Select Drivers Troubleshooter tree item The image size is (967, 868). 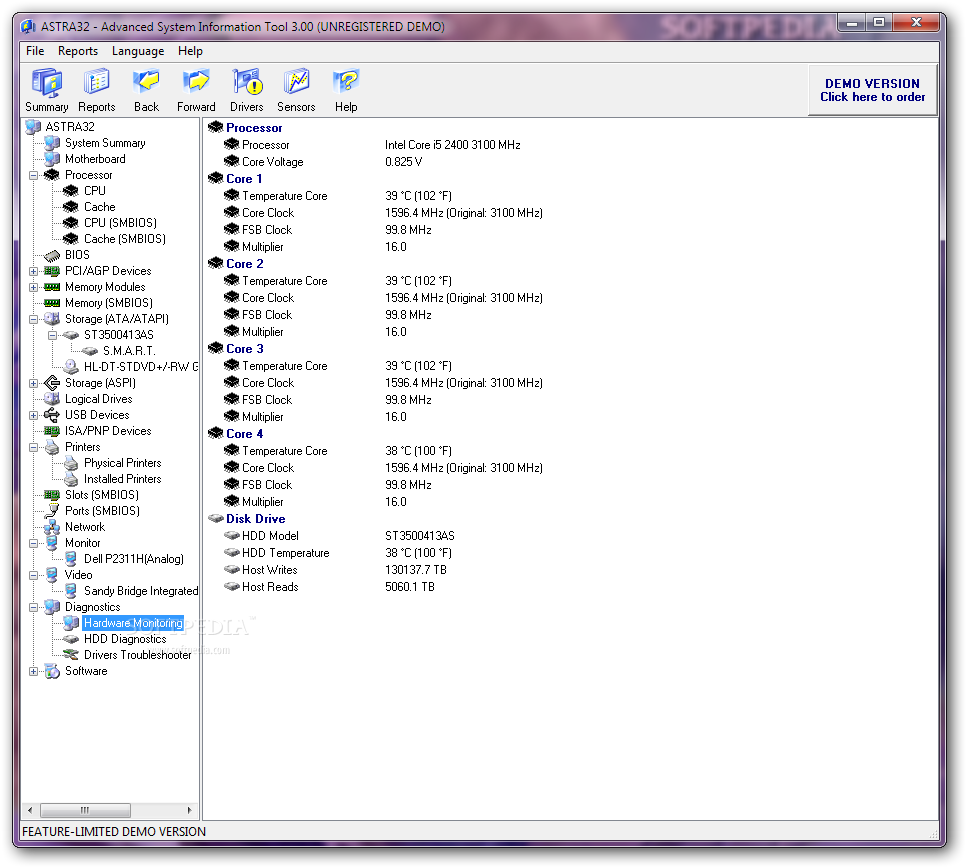pyautogui.click(x=137, y=655)
